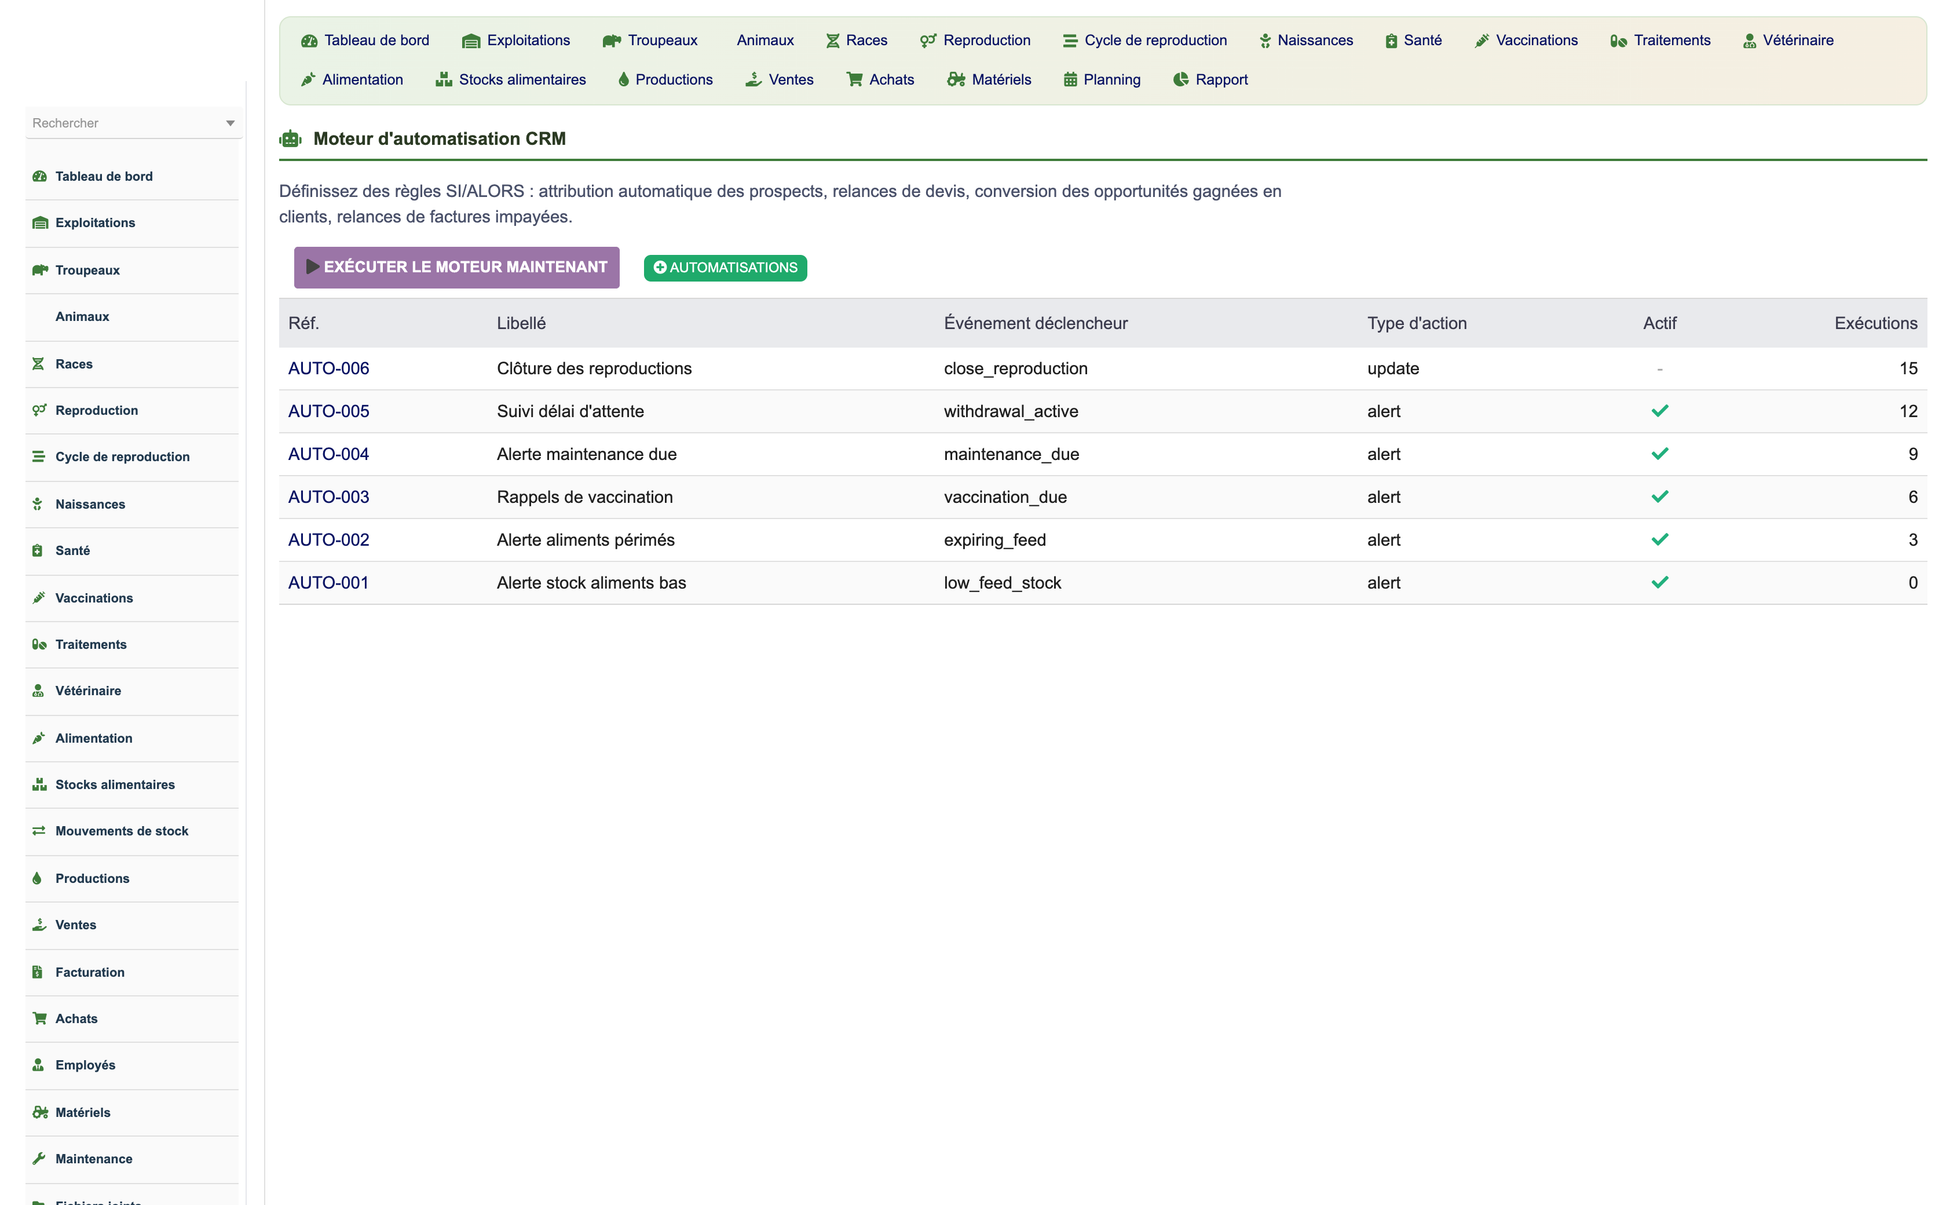This screenshot has height=1205, width=1946.
Task: Click the Employés person icon in sidebar
Action: coord(38,1065)
